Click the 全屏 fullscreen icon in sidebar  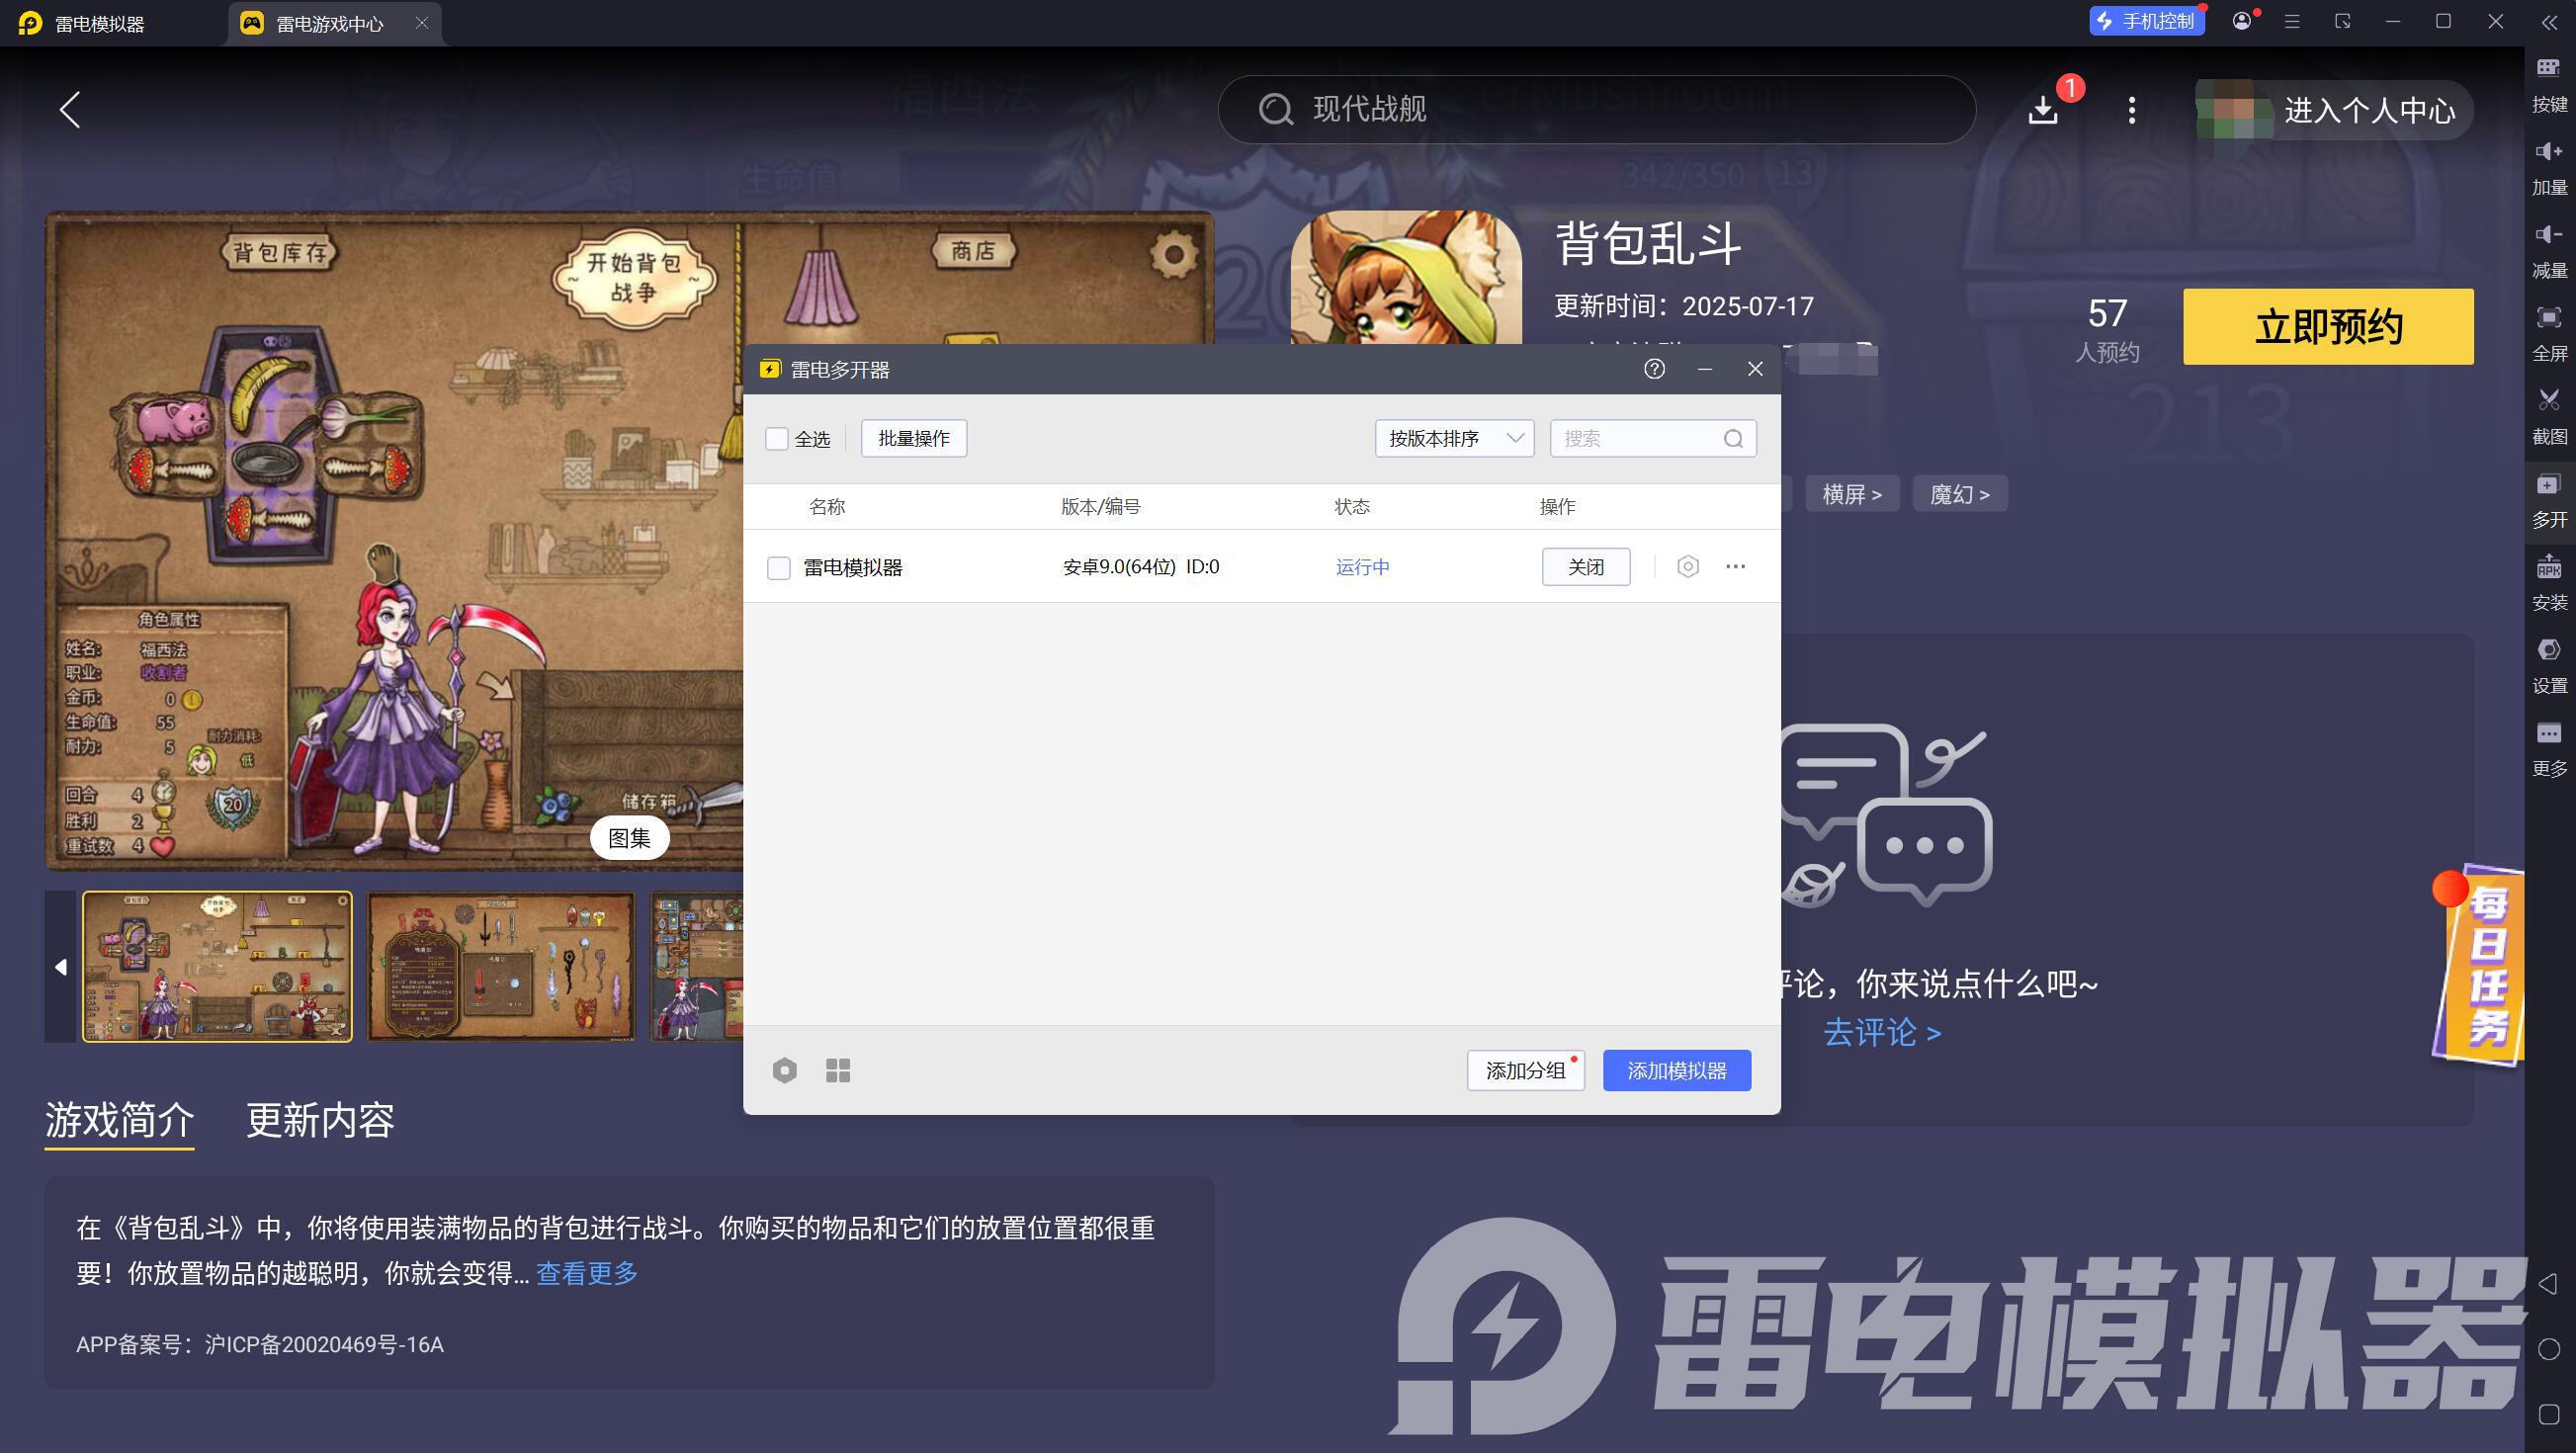click(2548, 318)
